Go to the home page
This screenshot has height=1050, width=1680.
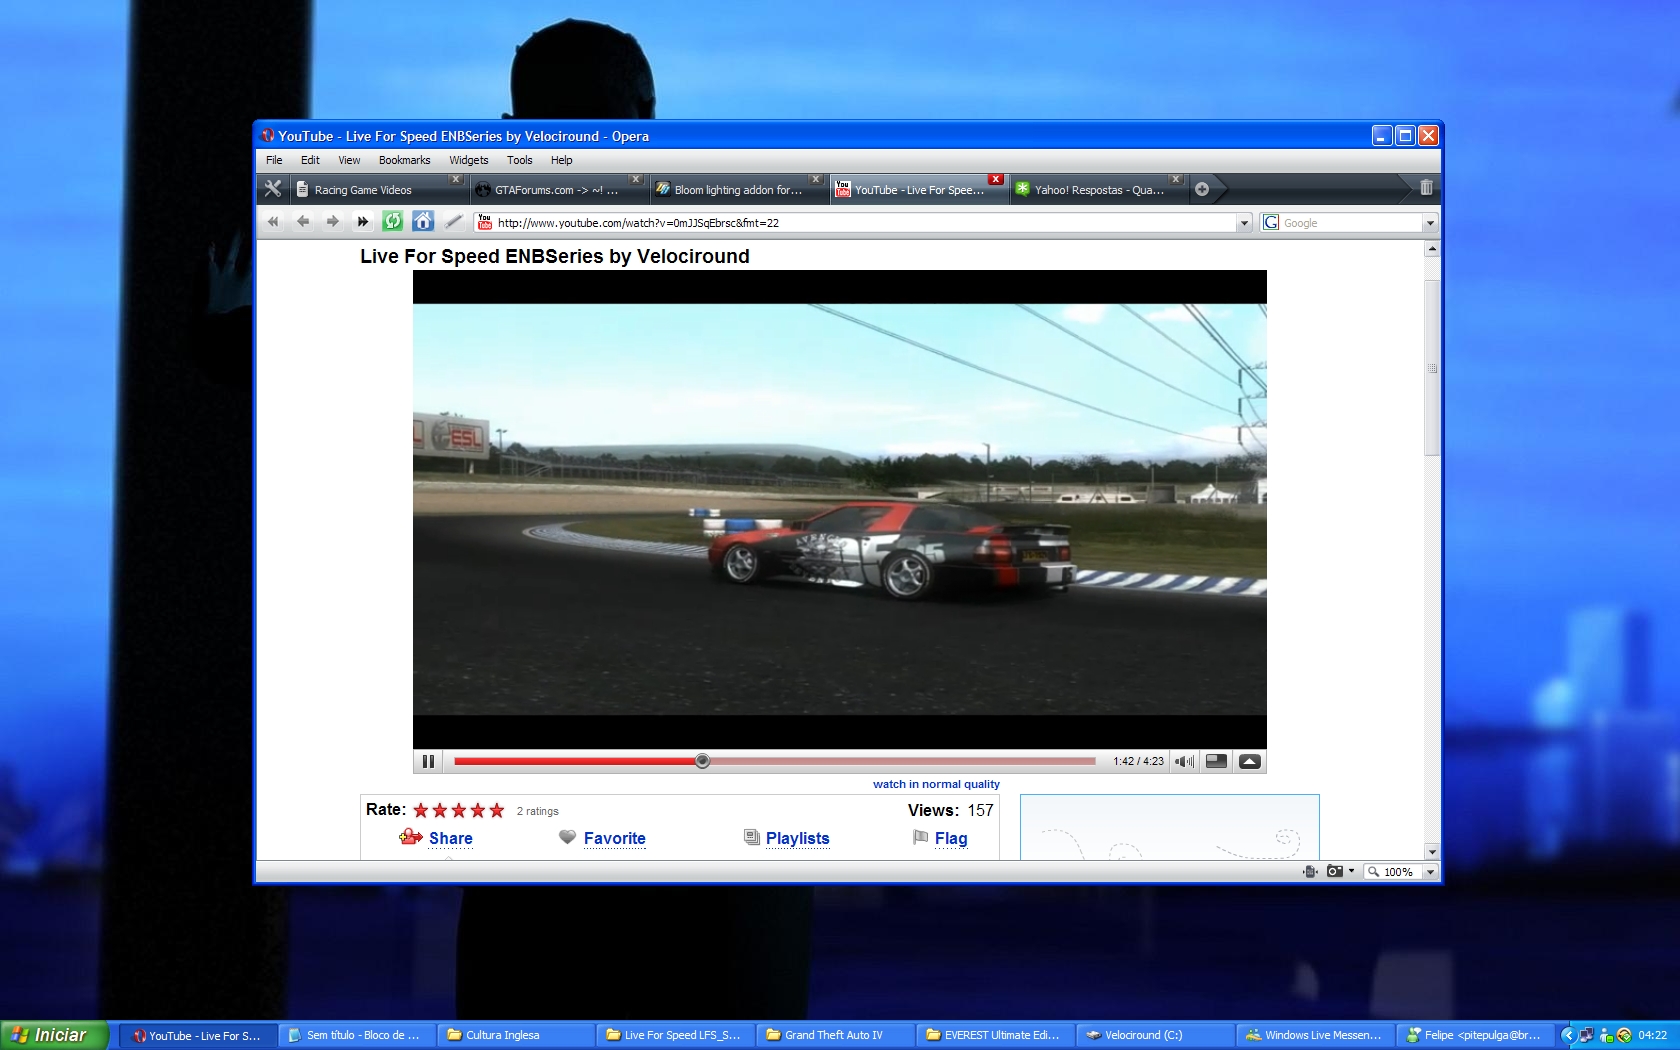coord(423,221)
